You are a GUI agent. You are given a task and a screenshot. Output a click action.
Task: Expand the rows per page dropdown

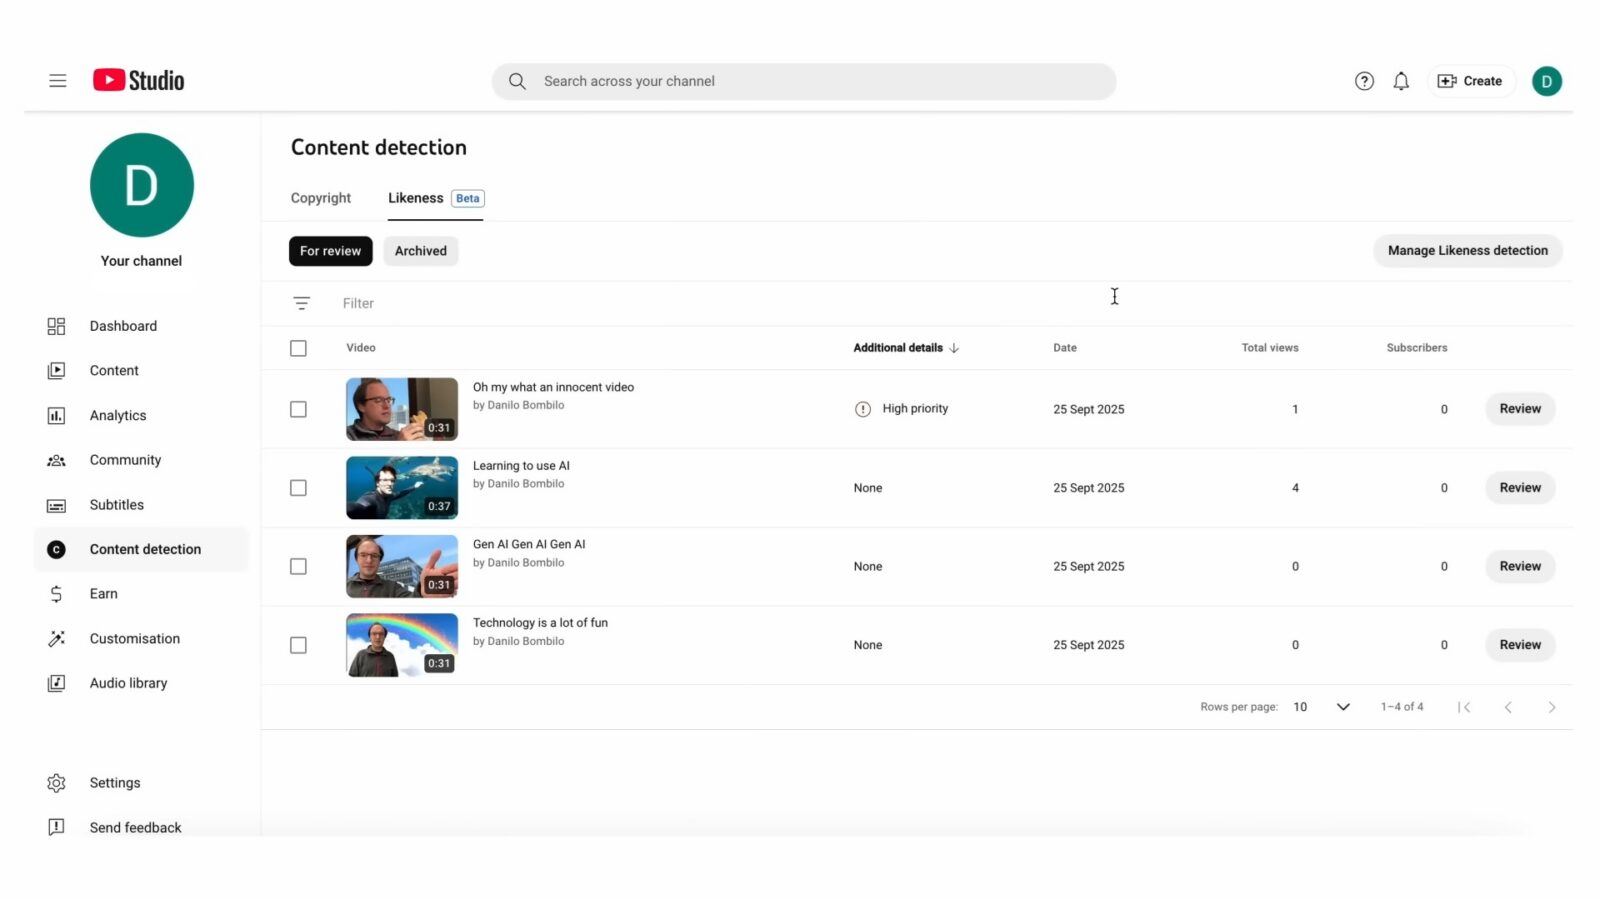(1342, 707)
